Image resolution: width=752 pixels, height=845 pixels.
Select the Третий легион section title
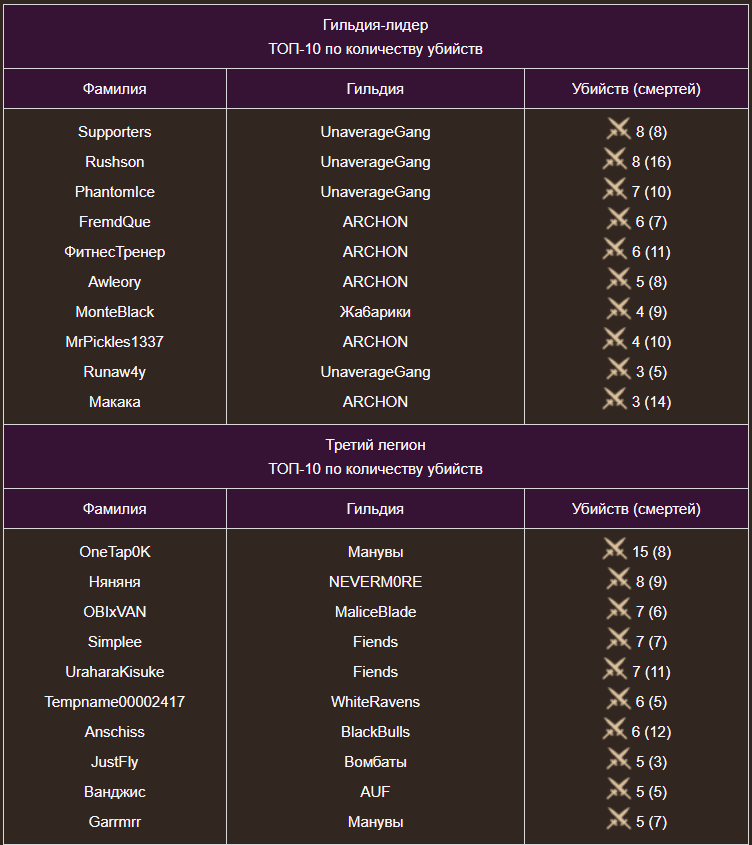[x=375, y=445]
